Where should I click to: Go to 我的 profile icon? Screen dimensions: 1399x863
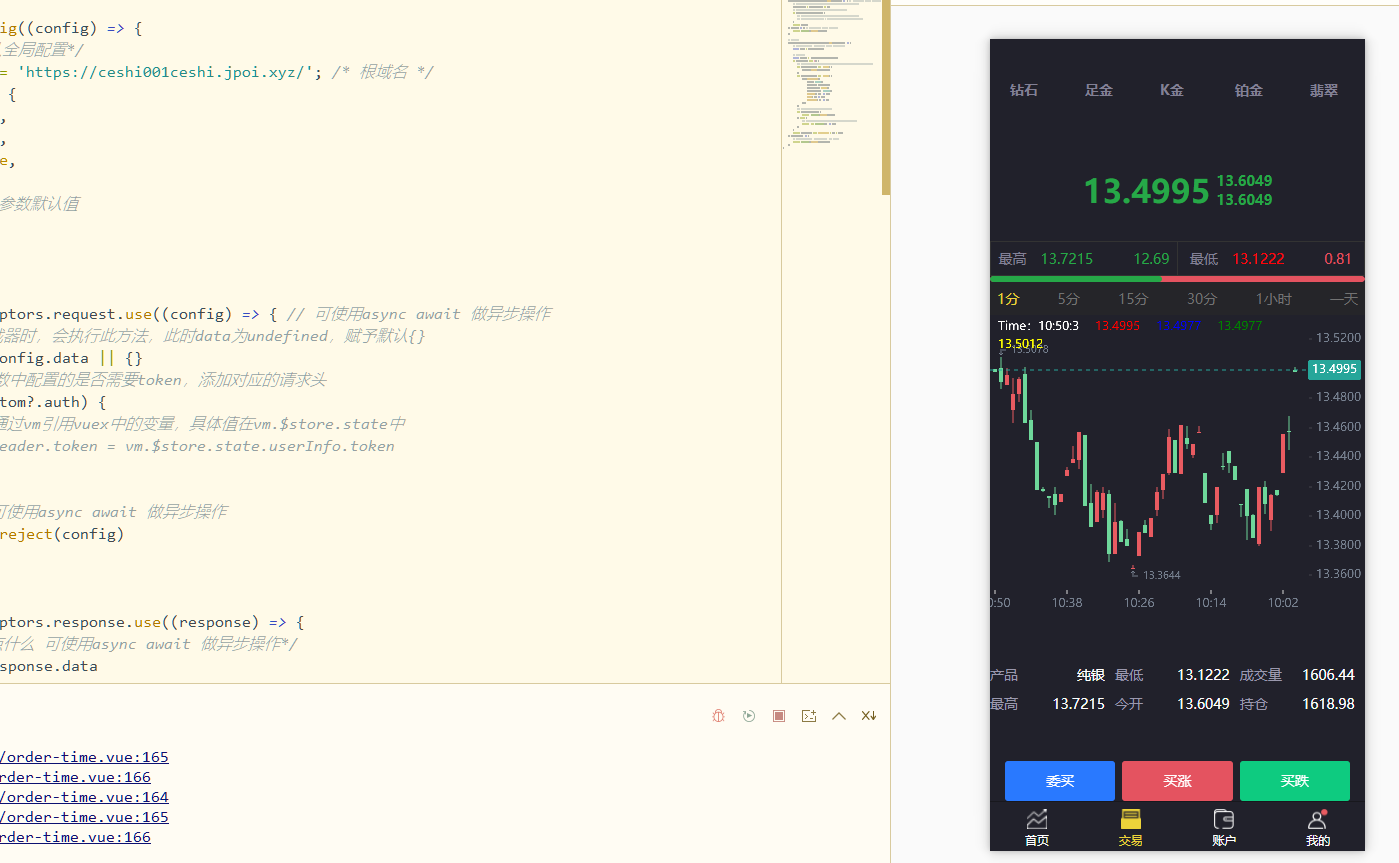[x=1317, y=820]
